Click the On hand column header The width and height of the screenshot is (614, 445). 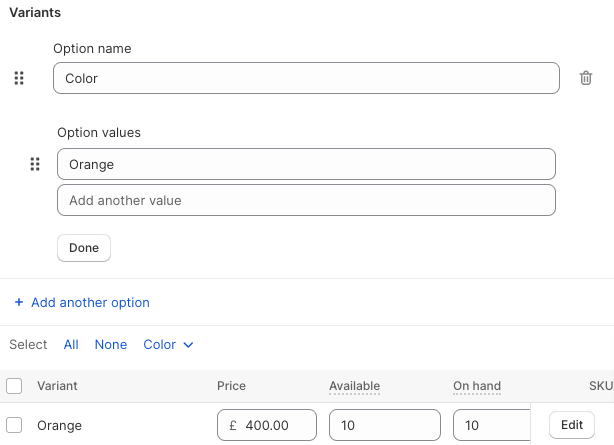pyautogui.click(x=477, y=386)
